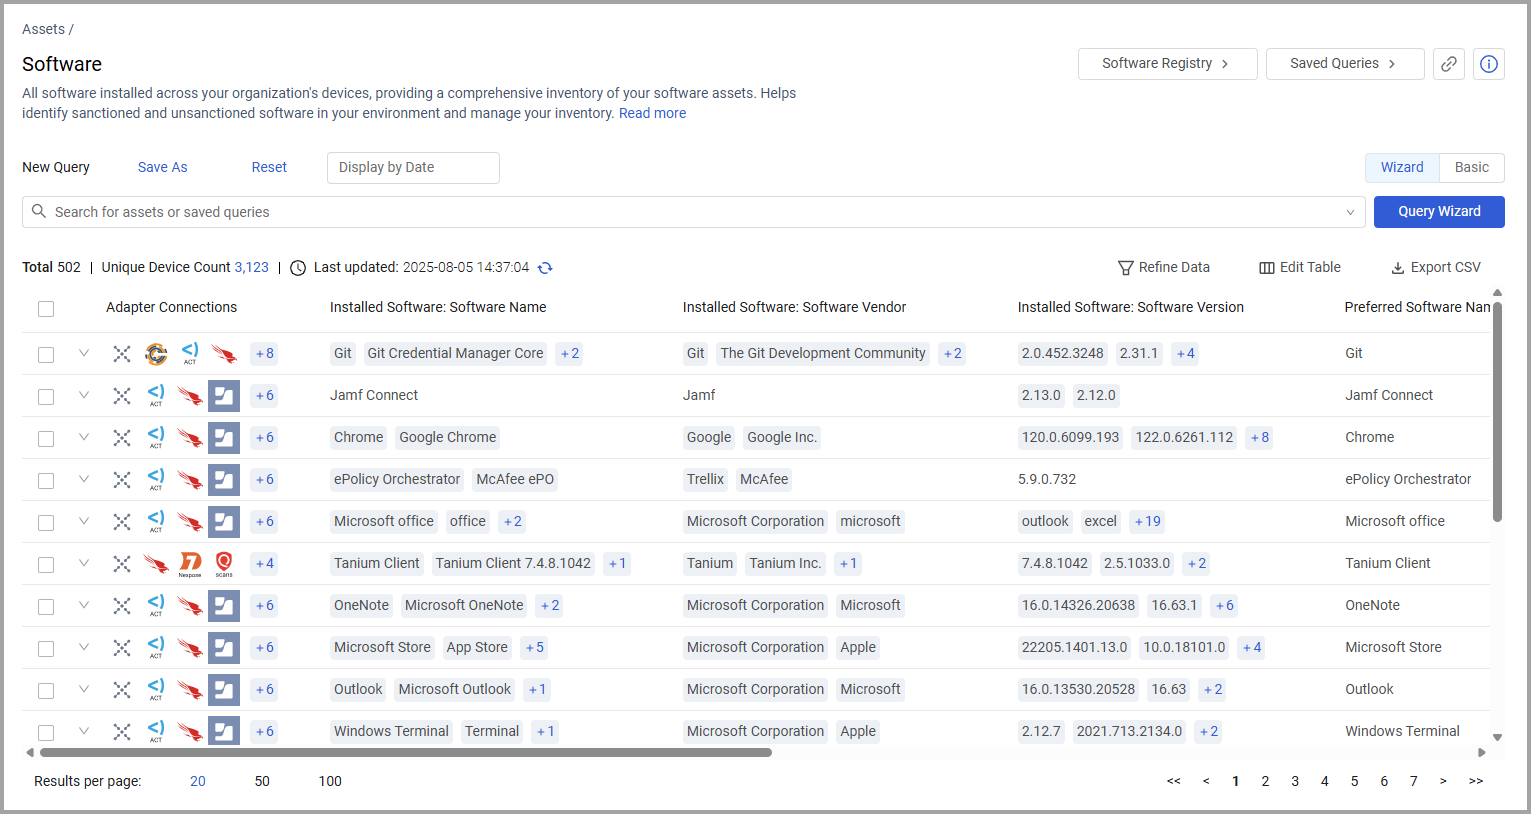Click the Reset link

click(269, 167)
